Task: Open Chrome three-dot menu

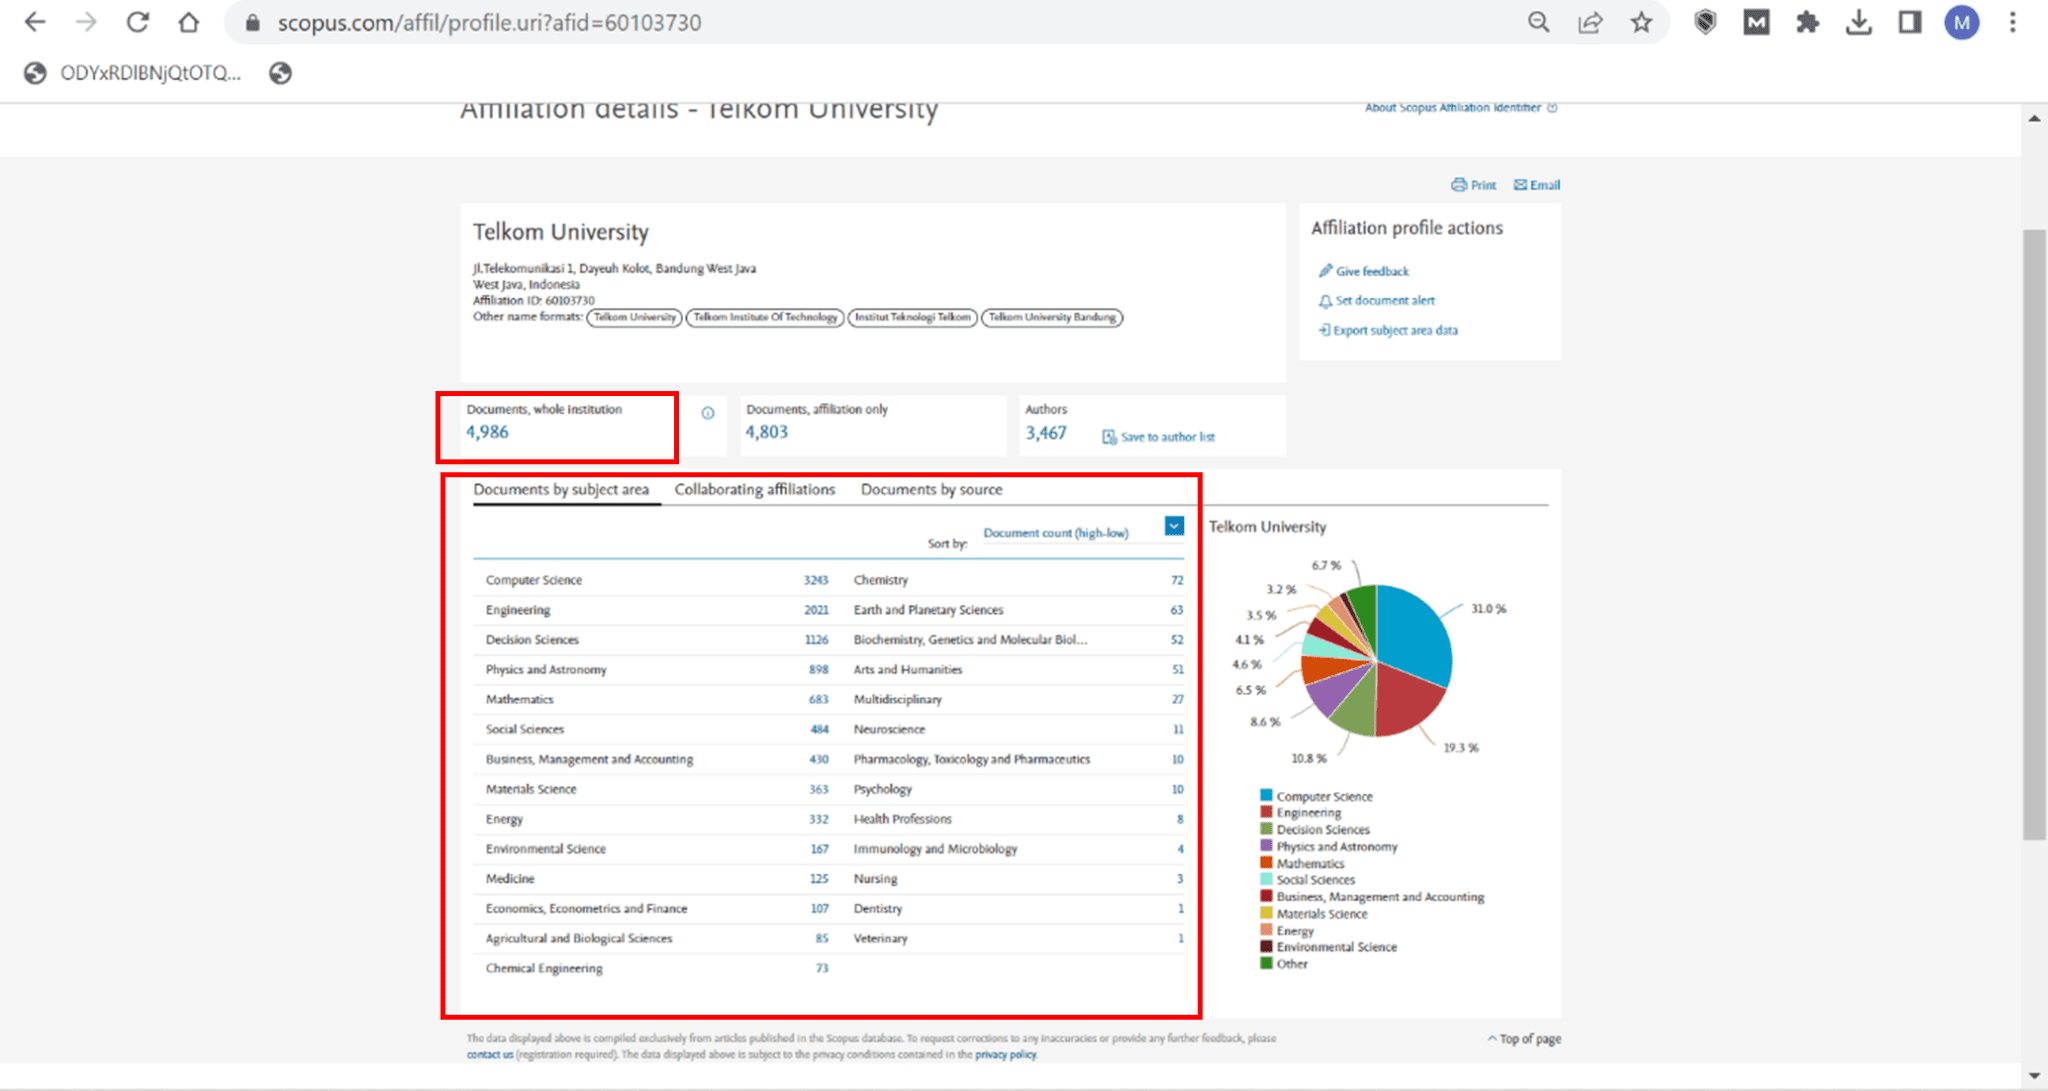Action: point(2012,22)
